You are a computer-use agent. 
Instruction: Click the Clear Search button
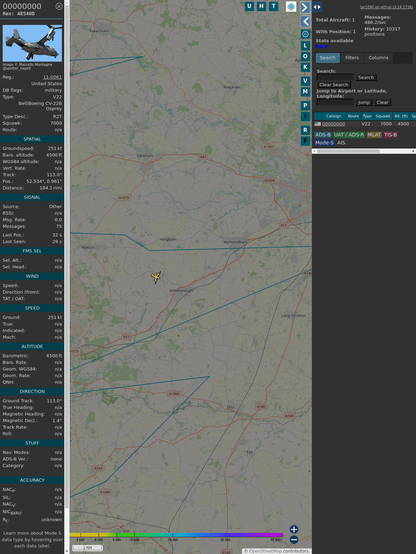click(334, 84)
